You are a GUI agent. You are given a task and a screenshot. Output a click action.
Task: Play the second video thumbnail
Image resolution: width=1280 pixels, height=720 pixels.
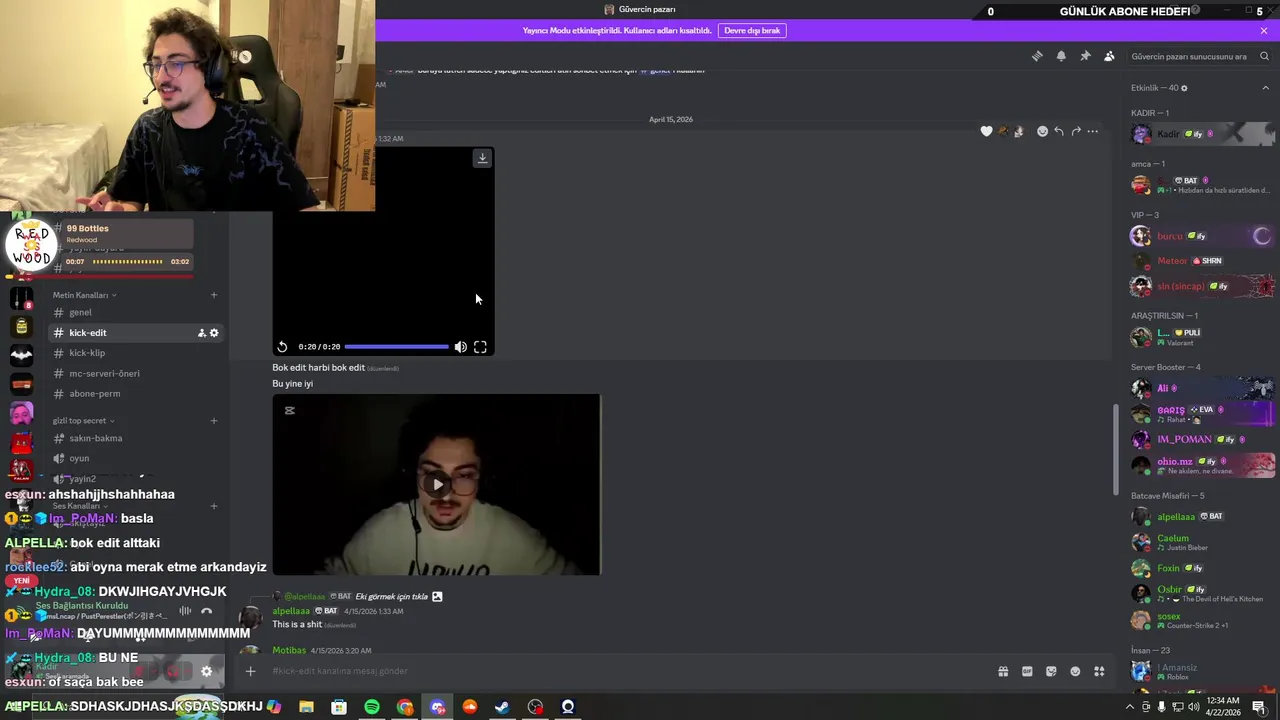tap(437, 484)
